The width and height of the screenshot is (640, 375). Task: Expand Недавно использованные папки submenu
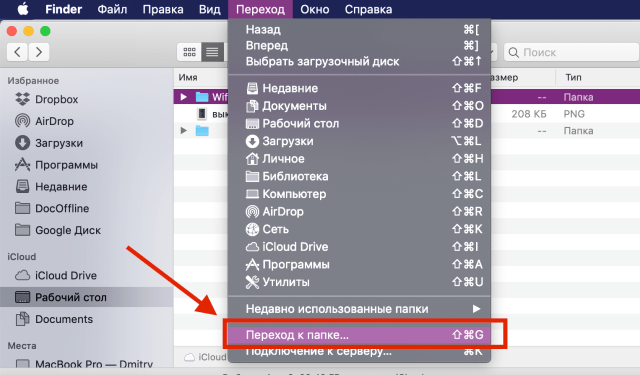pos(359,309)
